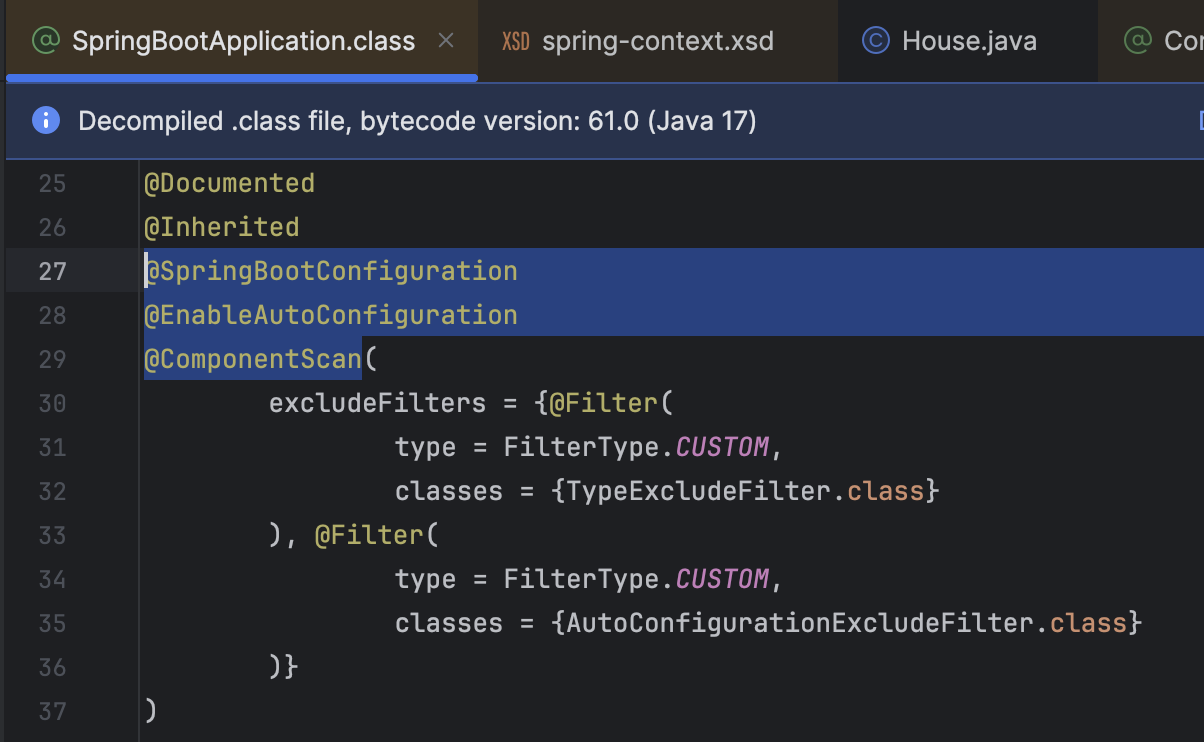
Task: Click the @EnableAutoConfiguration annotation
Action: 331,316
